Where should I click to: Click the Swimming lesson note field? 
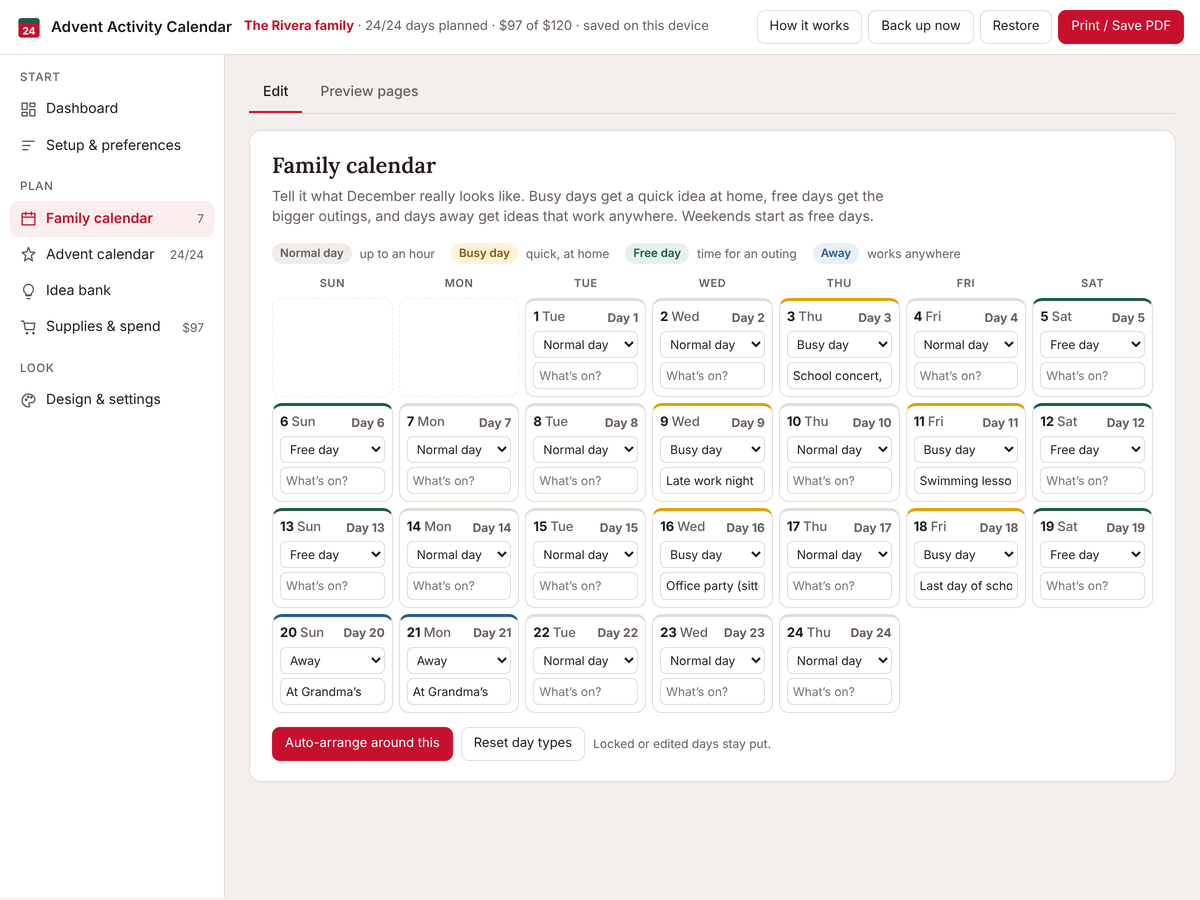click(x=965, y=481)
